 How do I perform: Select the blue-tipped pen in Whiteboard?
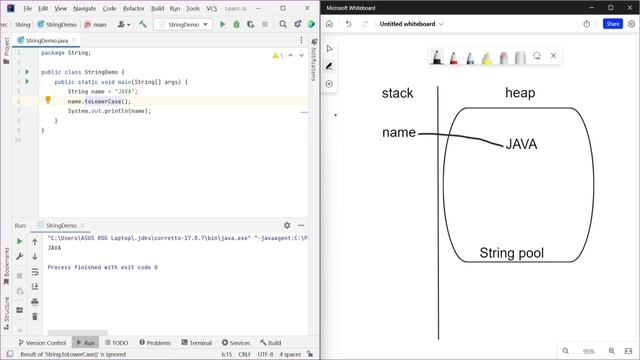point(470,58)
